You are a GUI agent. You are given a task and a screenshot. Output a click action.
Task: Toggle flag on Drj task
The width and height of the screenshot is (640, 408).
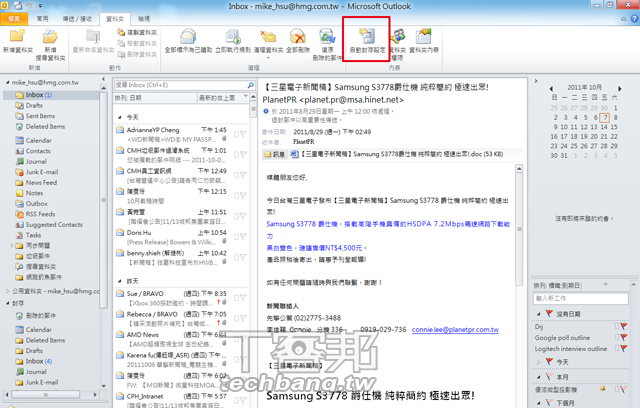tap(624, 326)
